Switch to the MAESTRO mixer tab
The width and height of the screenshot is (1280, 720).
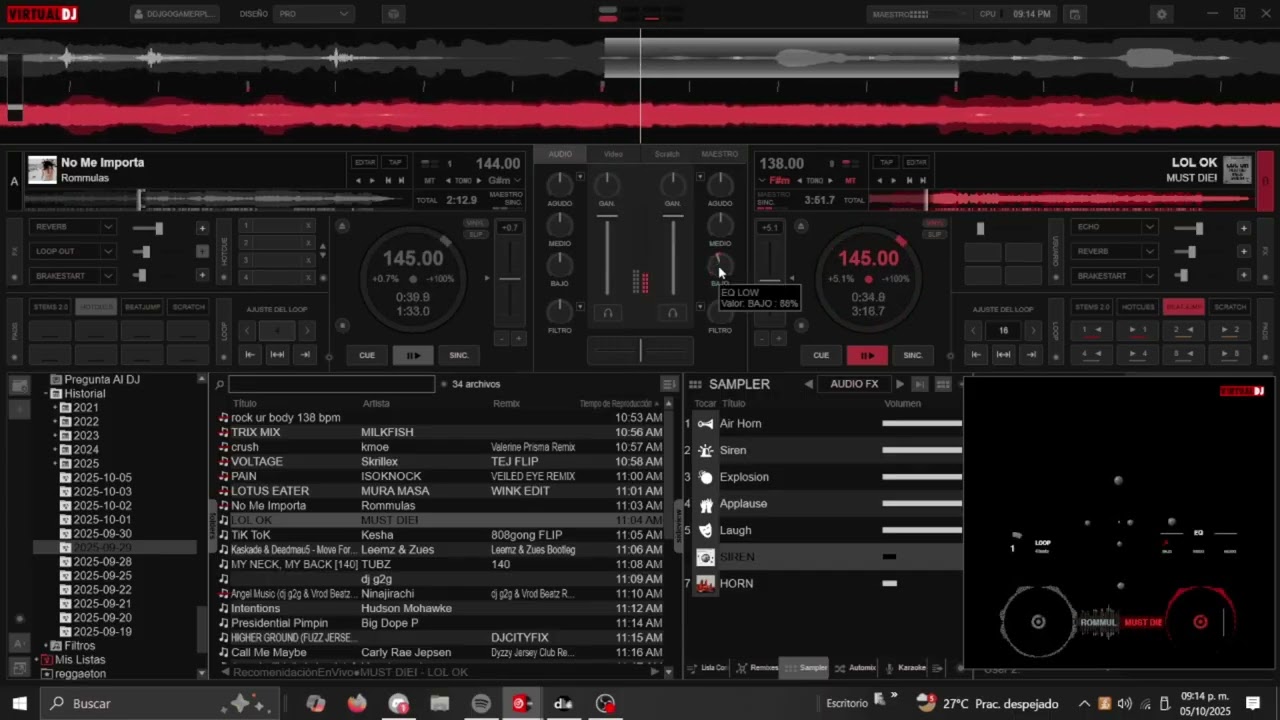(x=720, y=154)
